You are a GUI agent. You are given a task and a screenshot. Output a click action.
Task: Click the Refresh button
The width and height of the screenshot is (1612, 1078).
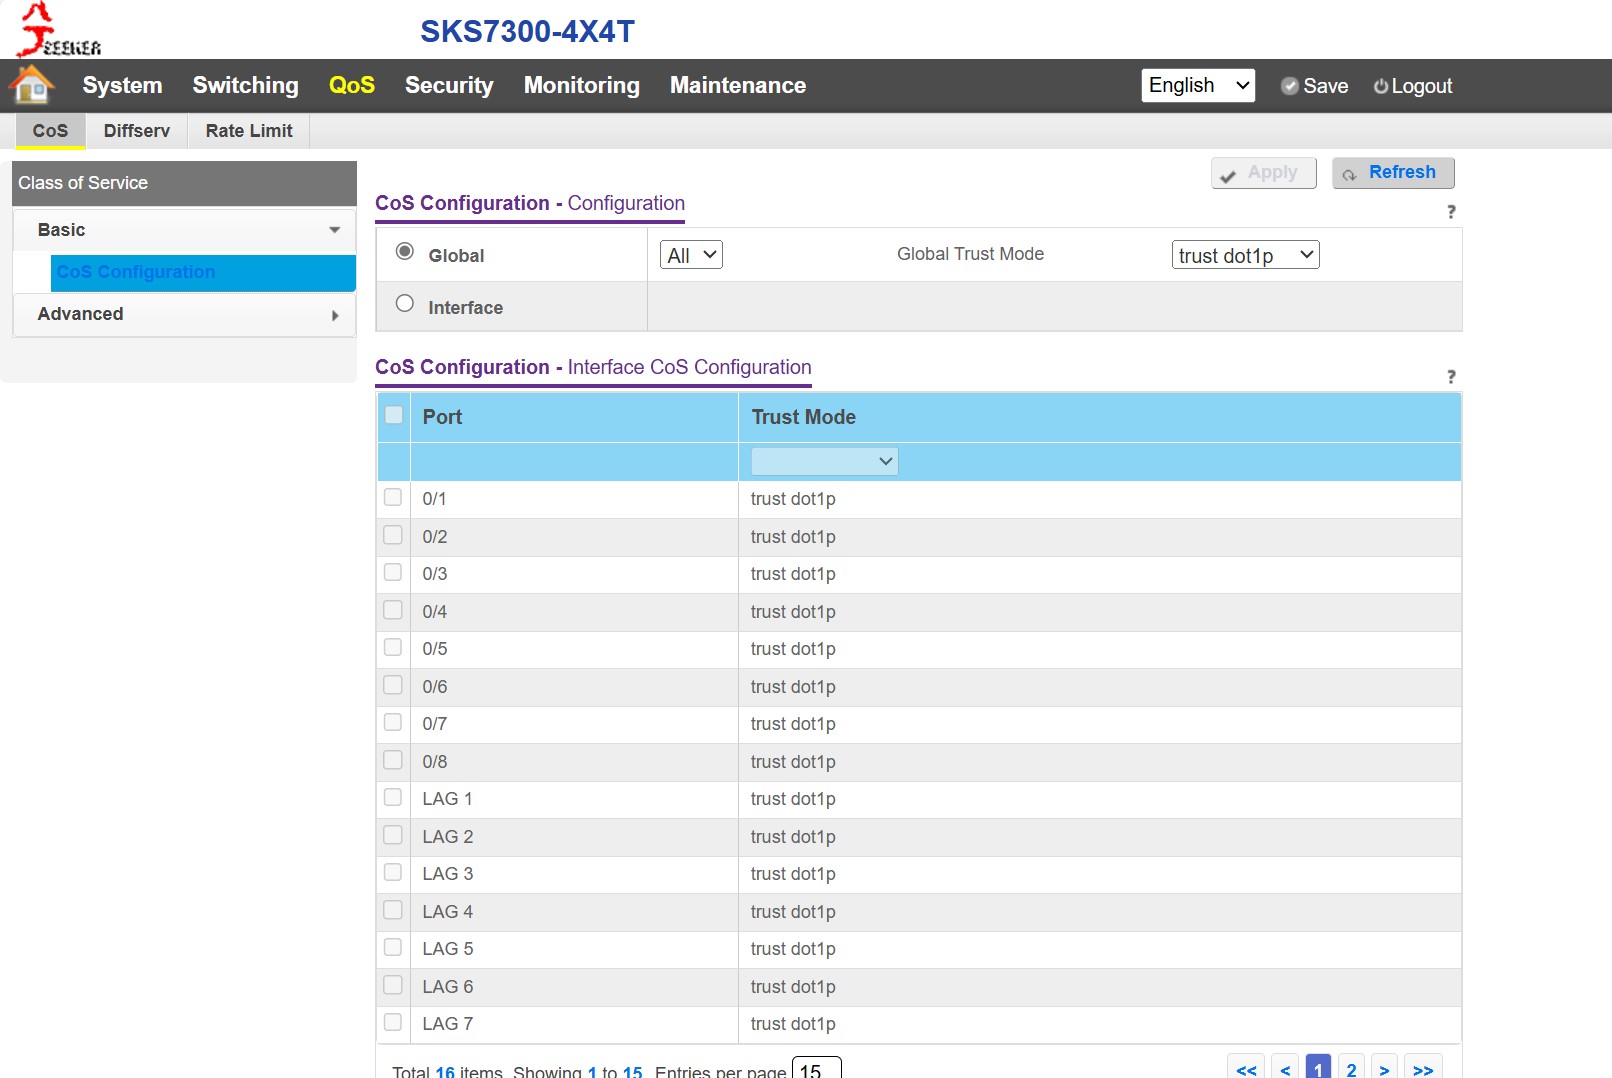(1393, 173)
